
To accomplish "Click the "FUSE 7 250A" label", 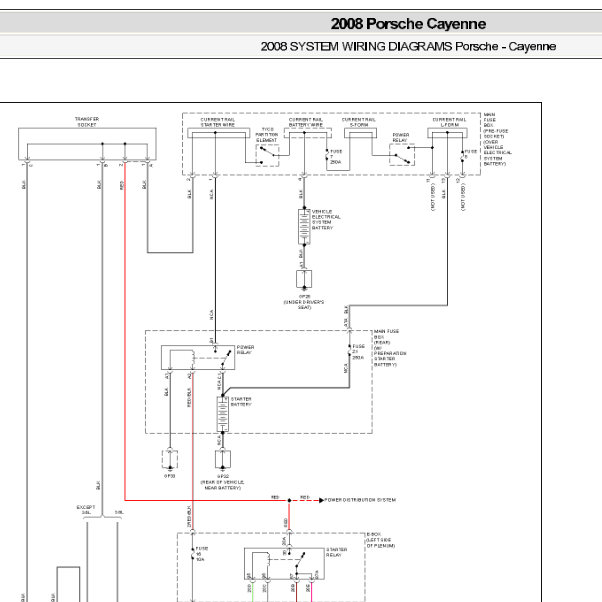I will tap(336, 157).
